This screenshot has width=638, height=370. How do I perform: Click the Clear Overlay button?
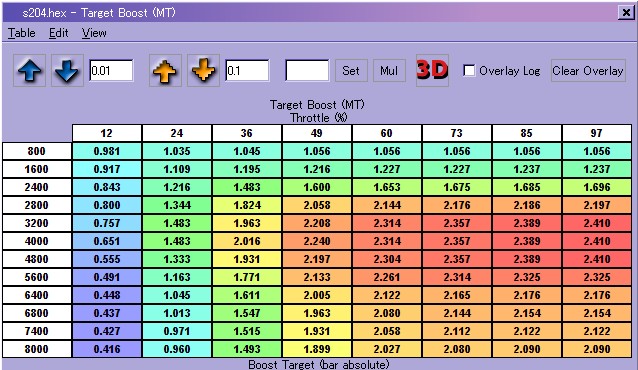click(x=588, y=70)
